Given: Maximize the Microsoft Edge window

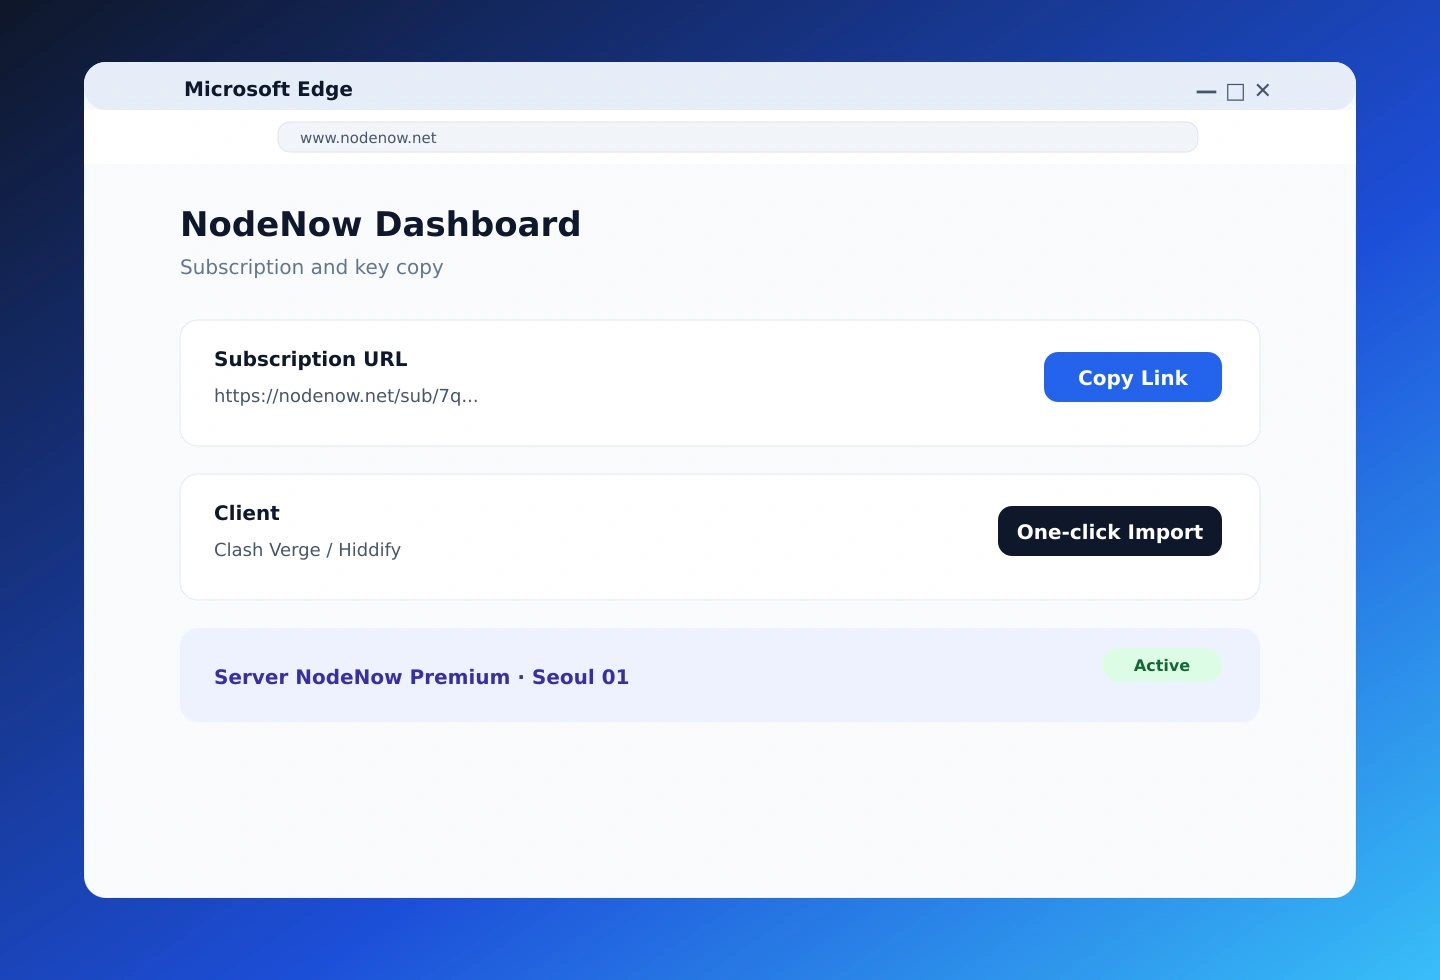Looking at the screenshot, I should tap(1235, 91).
